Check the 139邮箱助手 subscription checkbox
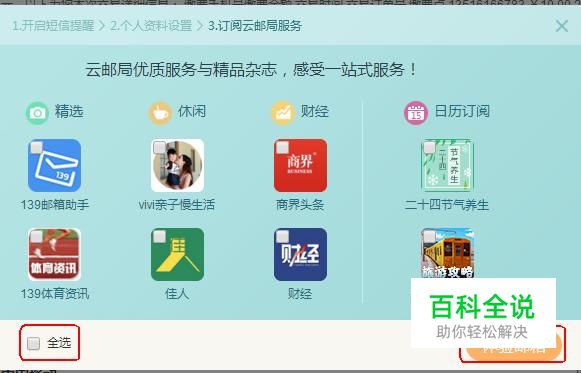The image size is (581, 373). [x=36, y=147]
